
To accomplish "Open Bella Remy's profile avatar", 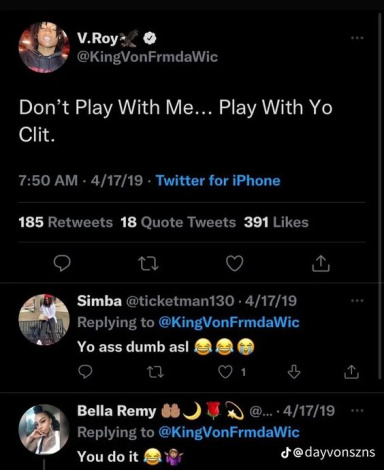I will pos(44,429).
